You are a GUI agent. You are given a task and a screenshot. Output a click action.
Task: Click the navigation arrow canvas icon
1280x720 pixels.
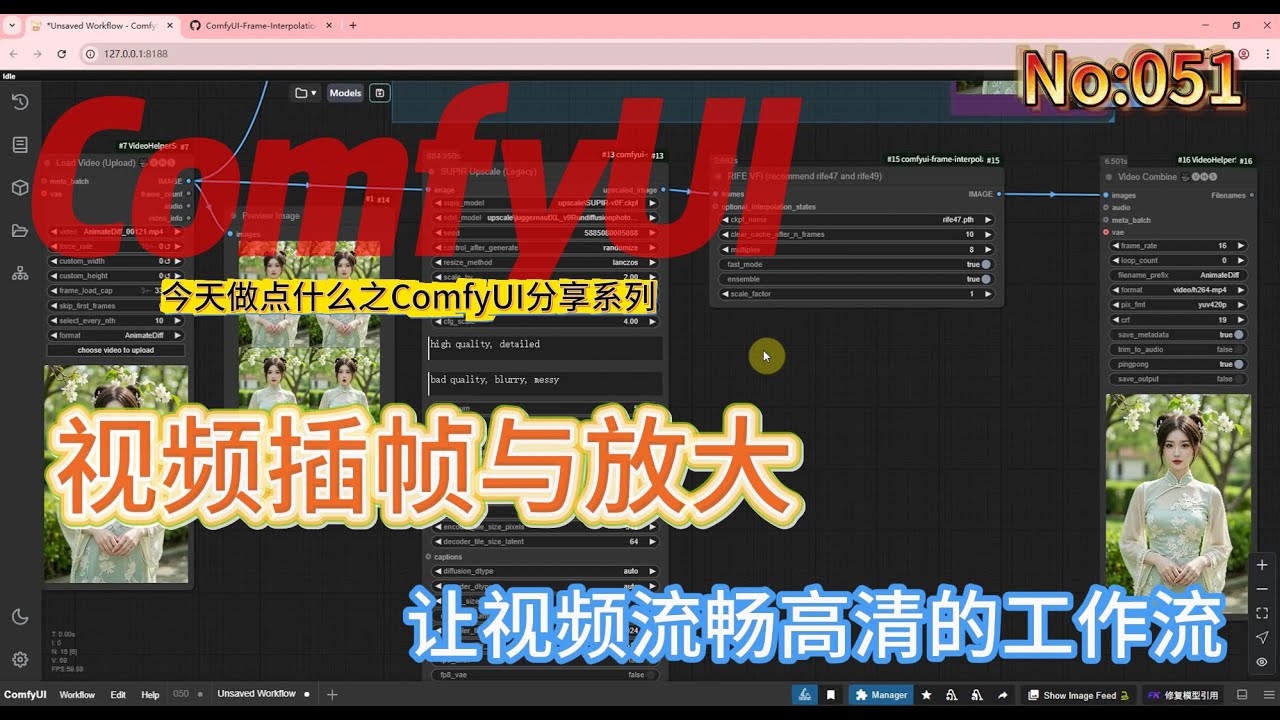[x=1262, y=638]
